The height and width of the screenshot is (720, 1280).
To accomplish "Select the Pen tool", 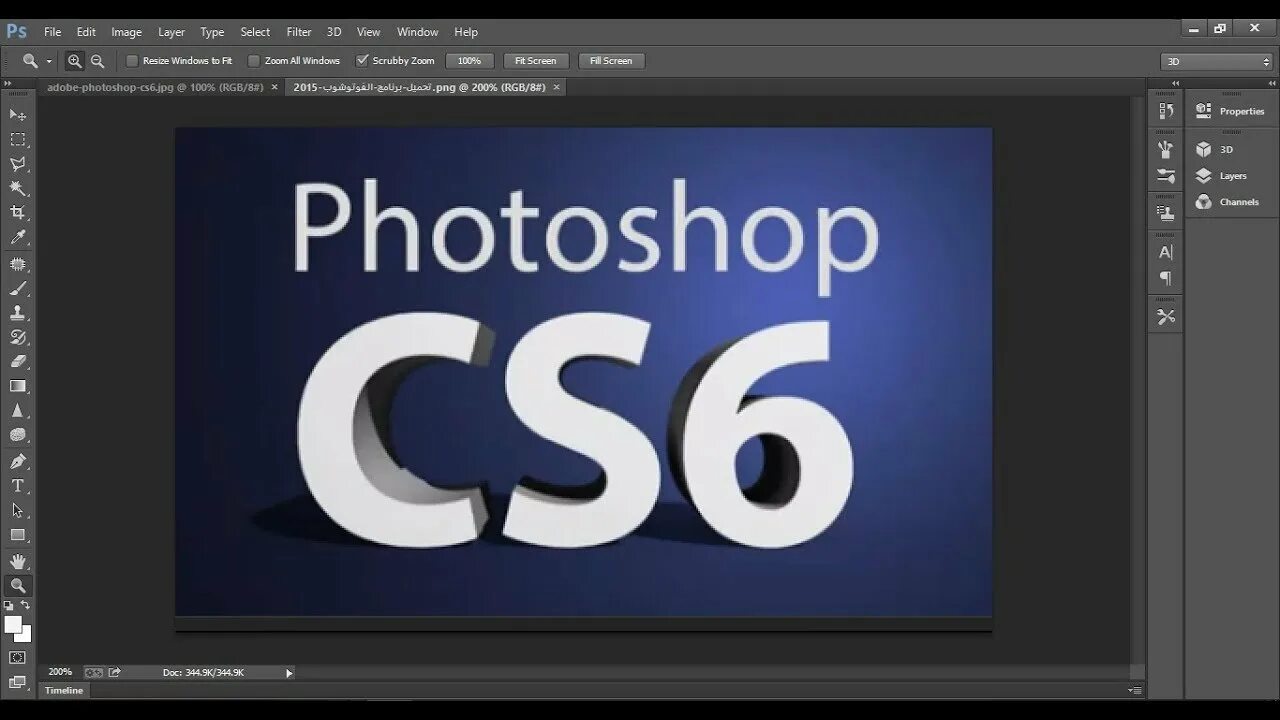I will [x=18, y=461].
